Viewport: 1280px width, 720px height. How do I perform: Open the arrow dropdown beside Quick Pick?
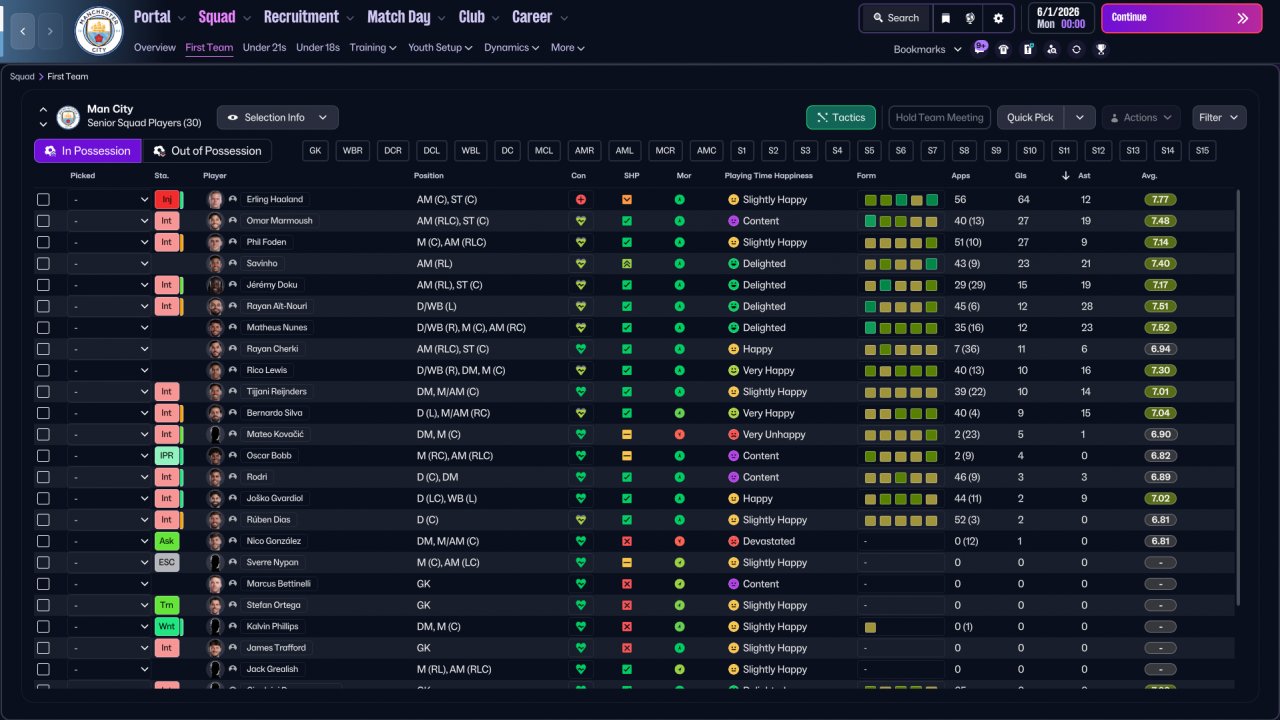tap(1080, 117)
